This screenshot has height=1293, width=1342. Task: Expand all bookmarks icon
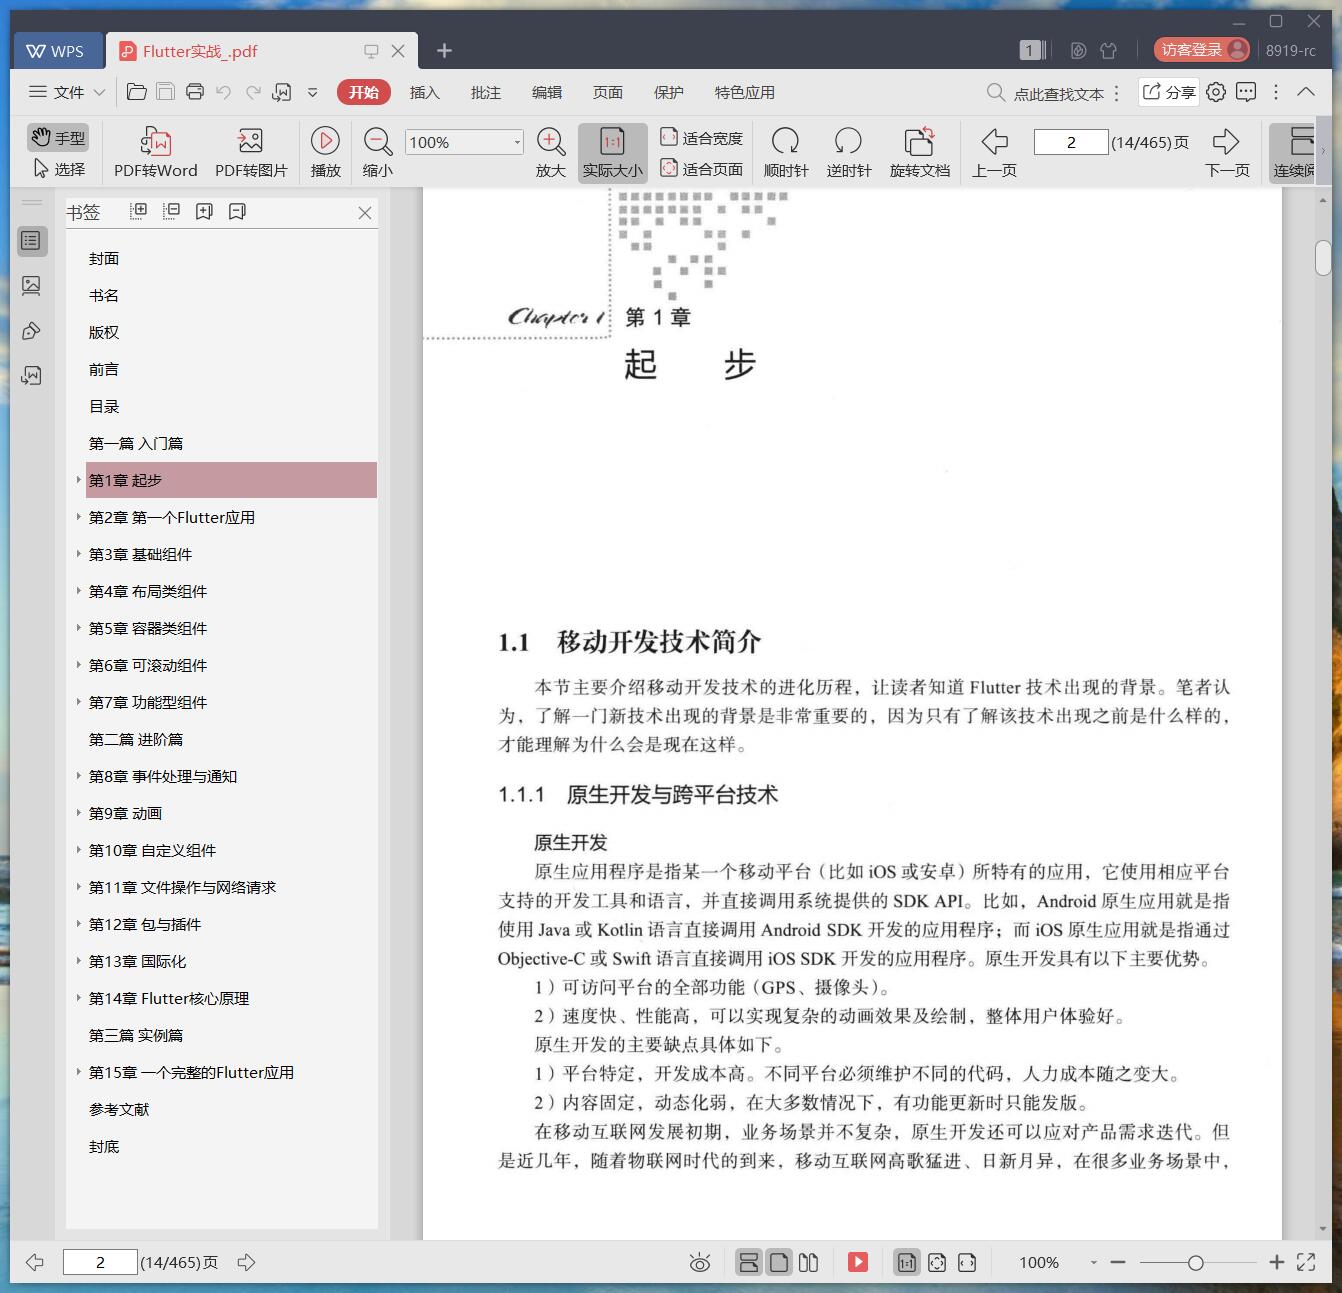(x=139, y=211)
